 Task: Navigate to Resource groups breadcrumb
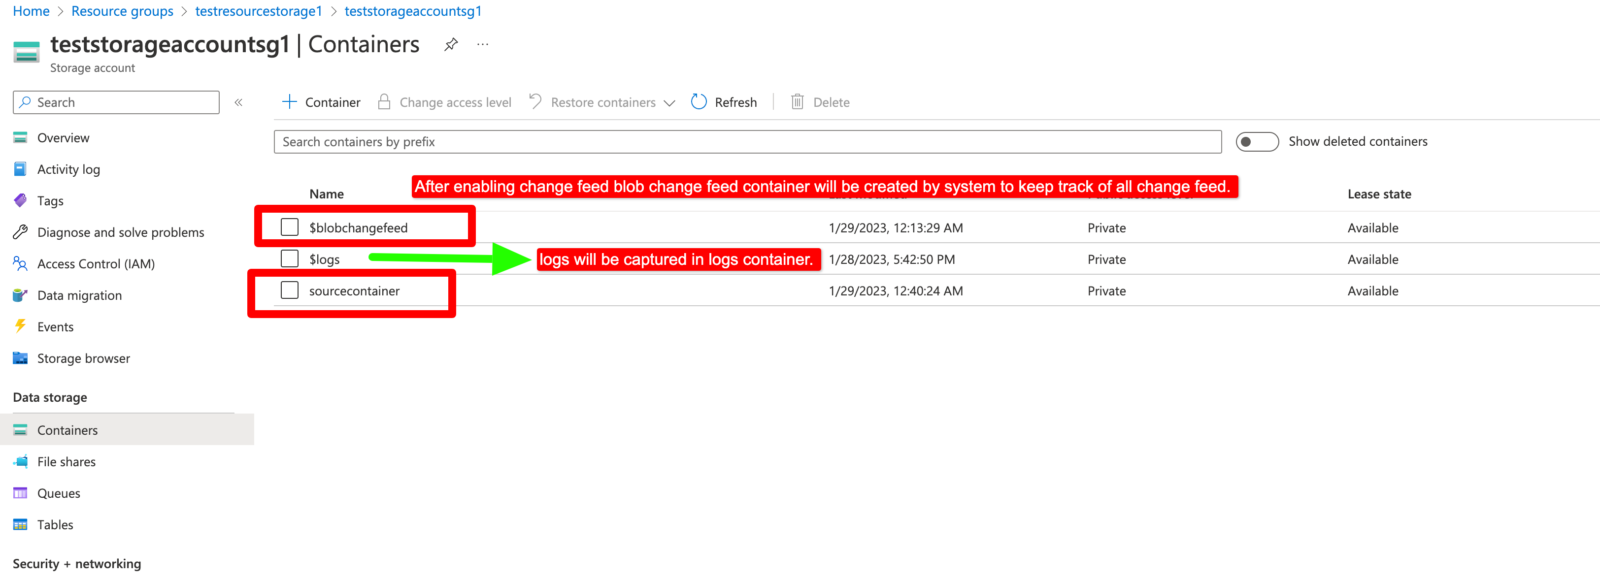click(x=122, y=11)
